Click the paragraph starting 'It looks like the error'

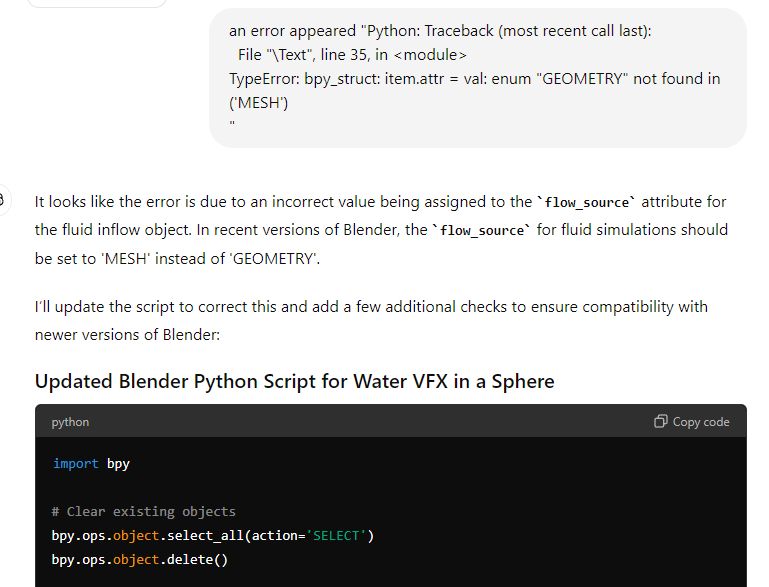(380, 230)
